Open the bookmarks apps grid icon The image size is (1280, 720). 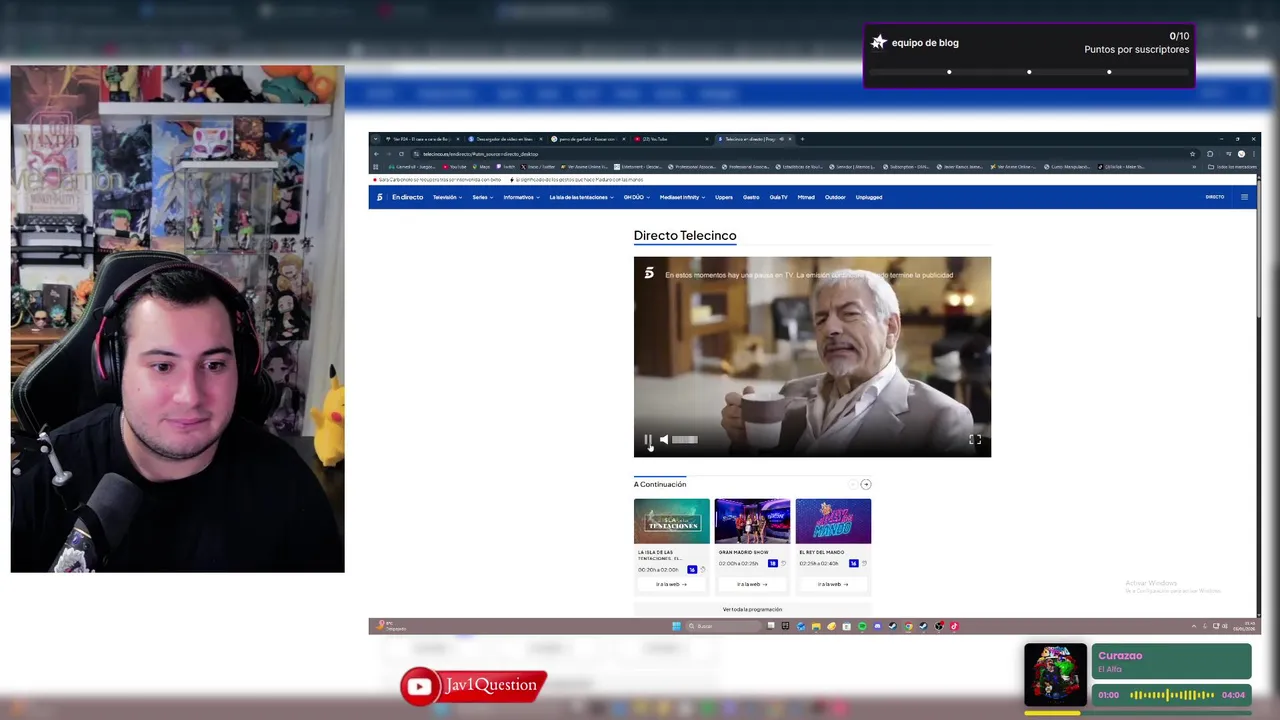376,167
